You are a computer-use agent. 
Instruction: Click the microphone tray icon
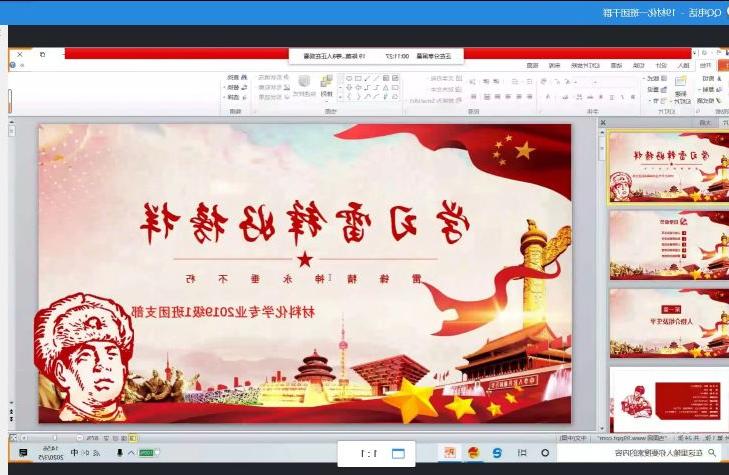coord(120,452)
